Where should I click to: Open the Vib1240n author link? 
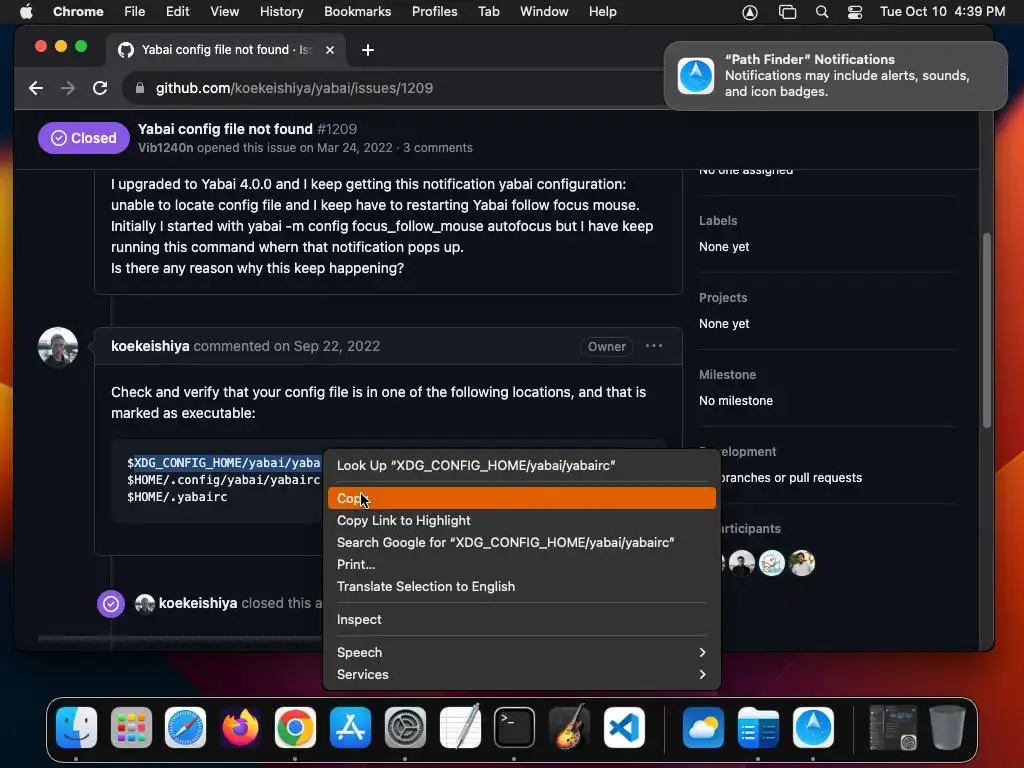pyautogui.click(x=165, y=148)
